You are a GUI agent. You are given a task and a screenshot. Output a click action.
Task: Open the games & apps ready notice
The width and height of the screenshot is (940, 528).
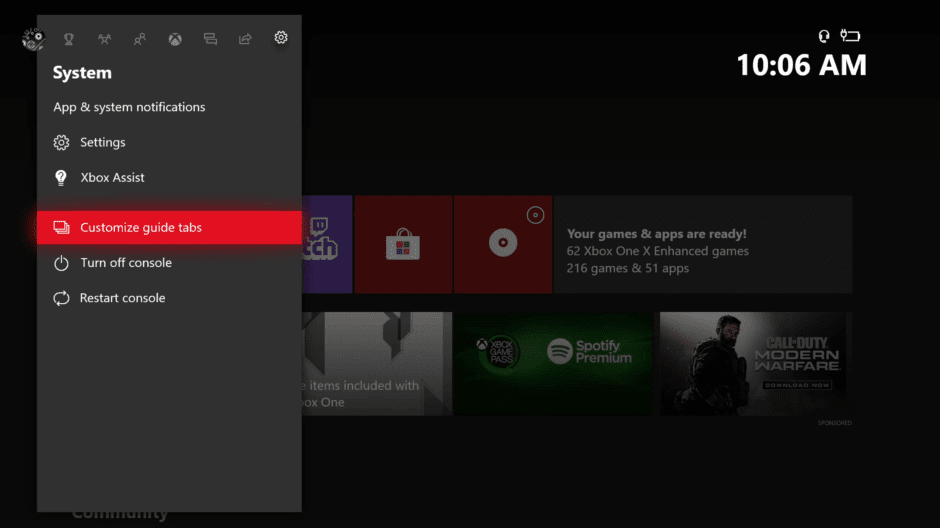[702, 245]
